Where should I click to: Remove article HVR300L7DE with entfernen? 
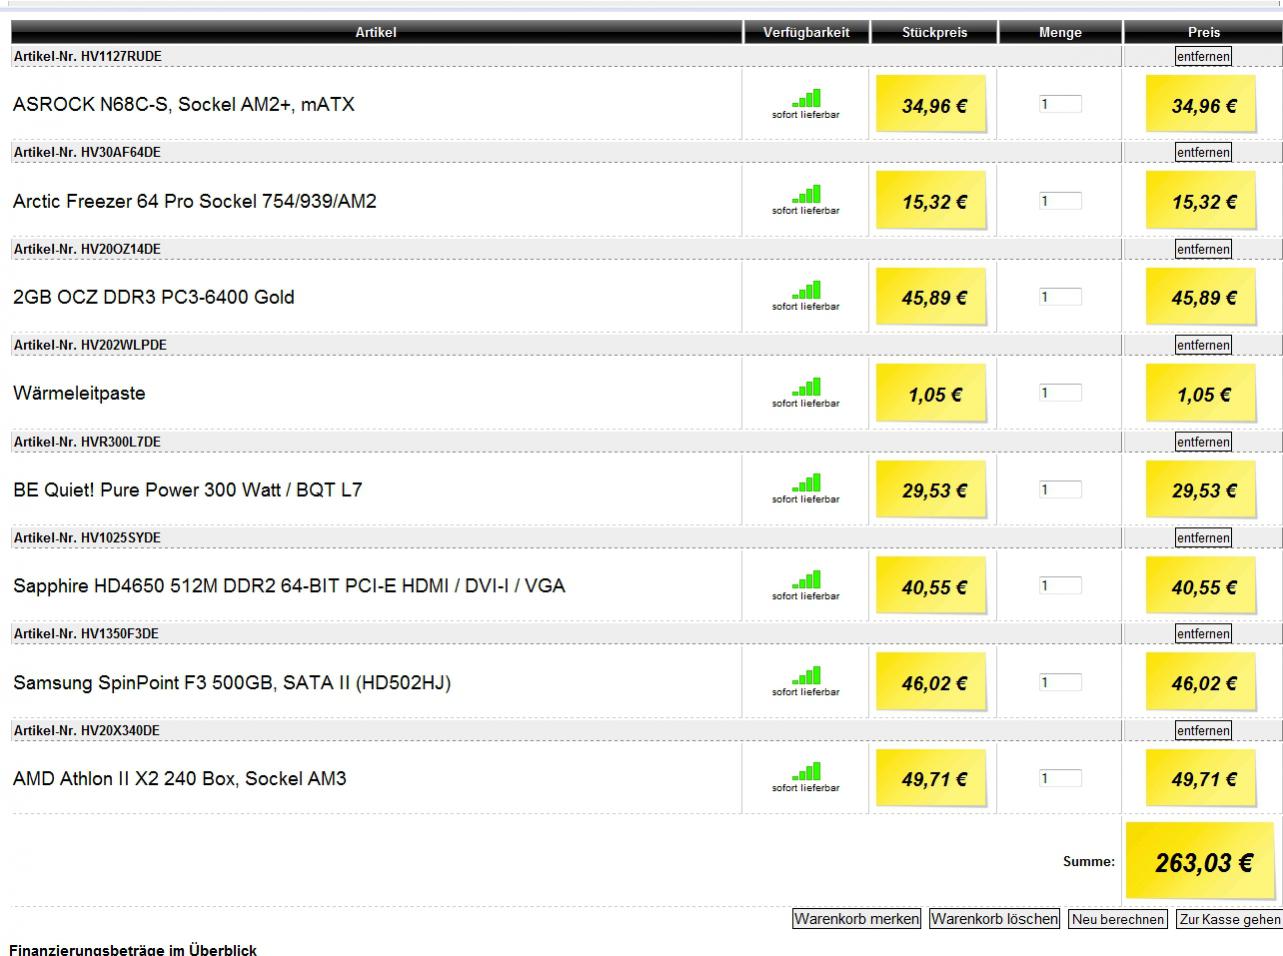pos(1203,442)
